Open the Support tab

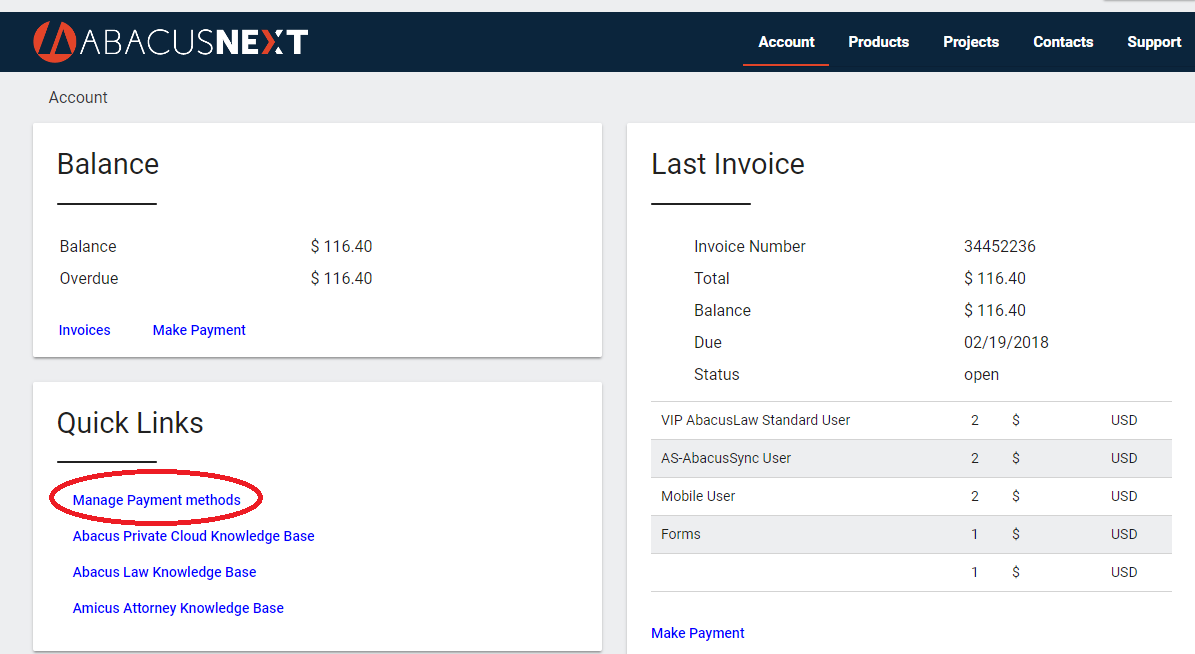coord(1154,42)
